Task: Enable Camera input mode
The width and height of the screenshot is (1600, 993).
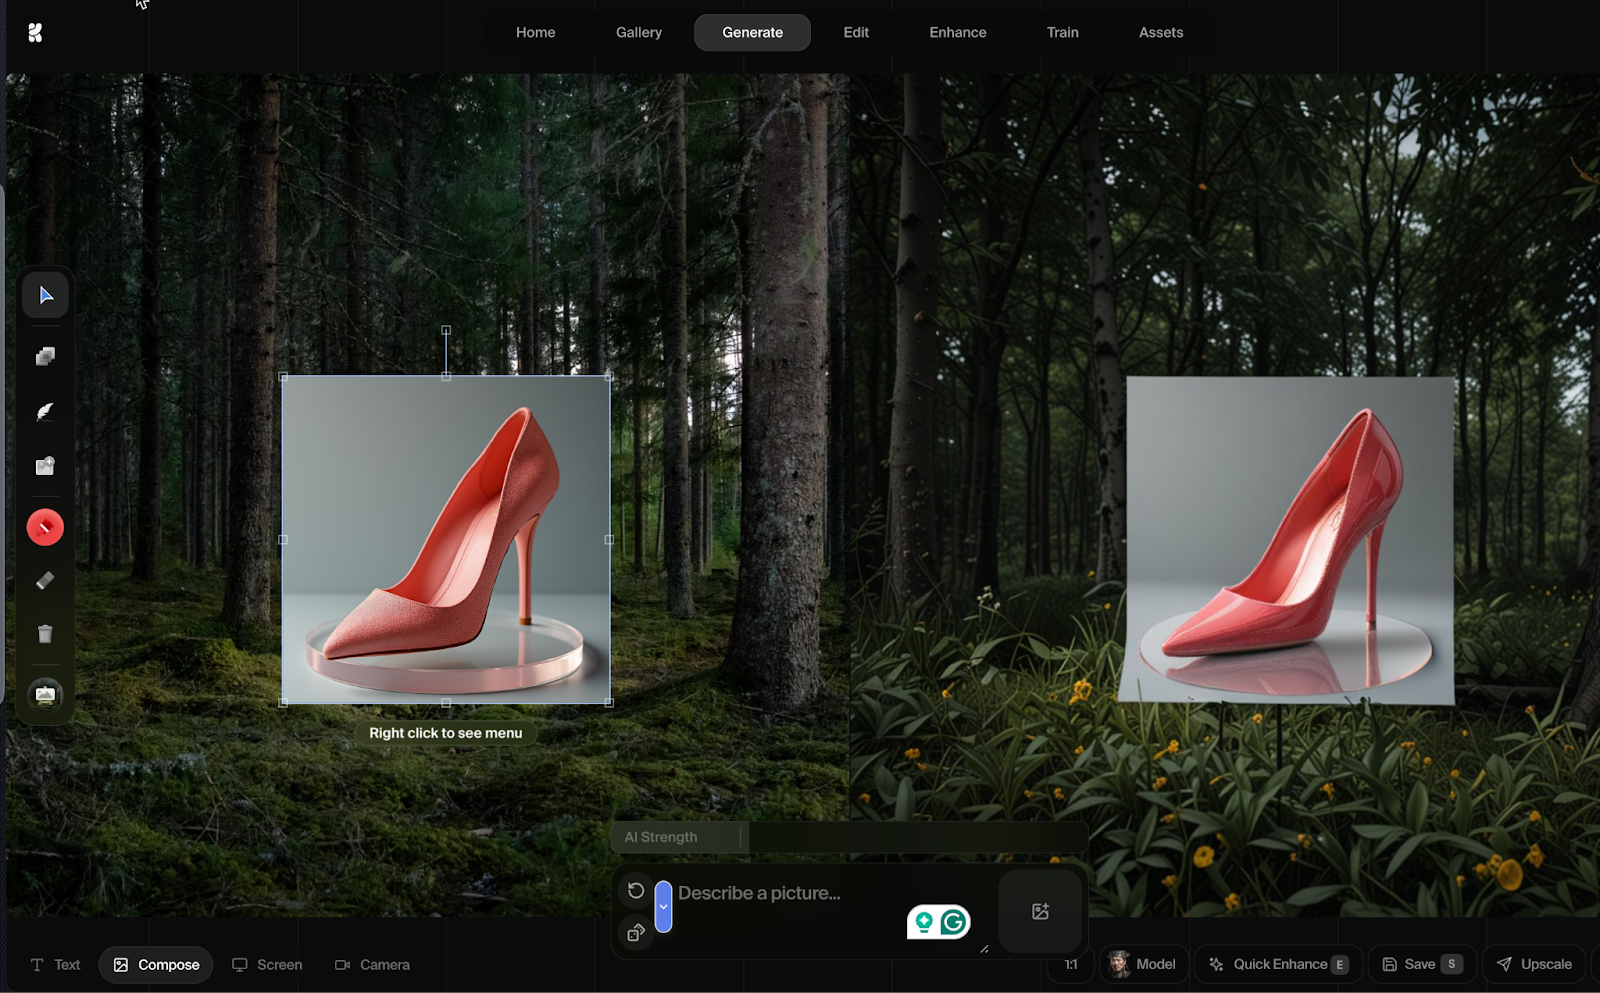Action: pos(372,965)
